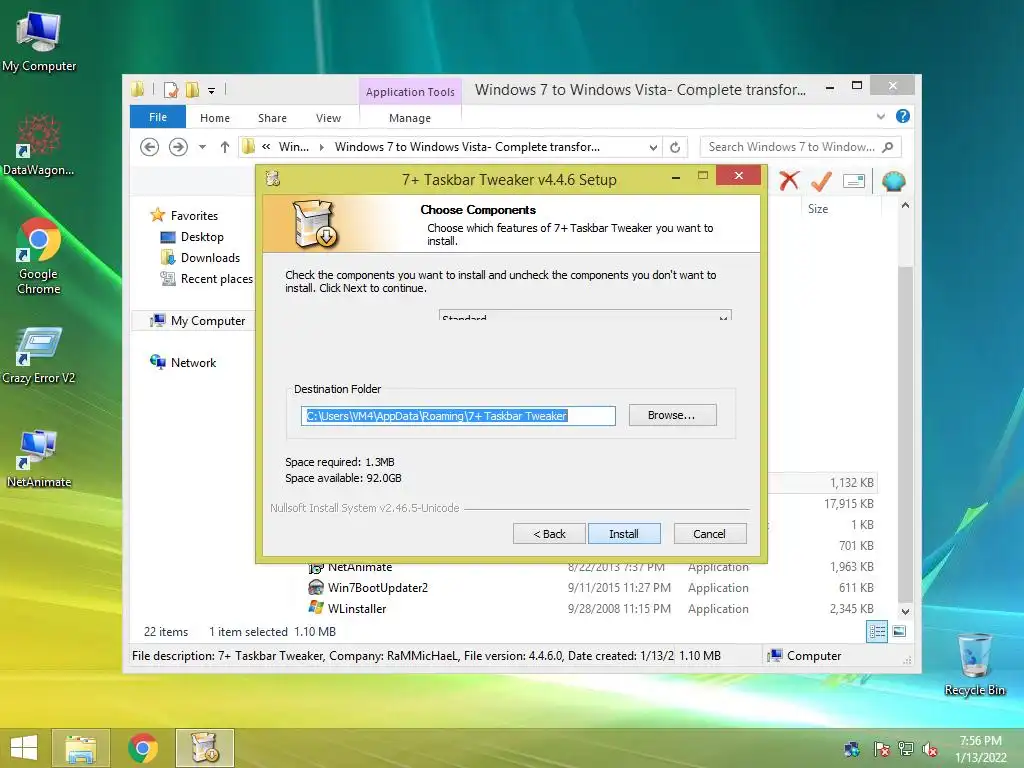1024x768 pixels.
Task: Open Explorer help question mark
Action: (903, 116)
